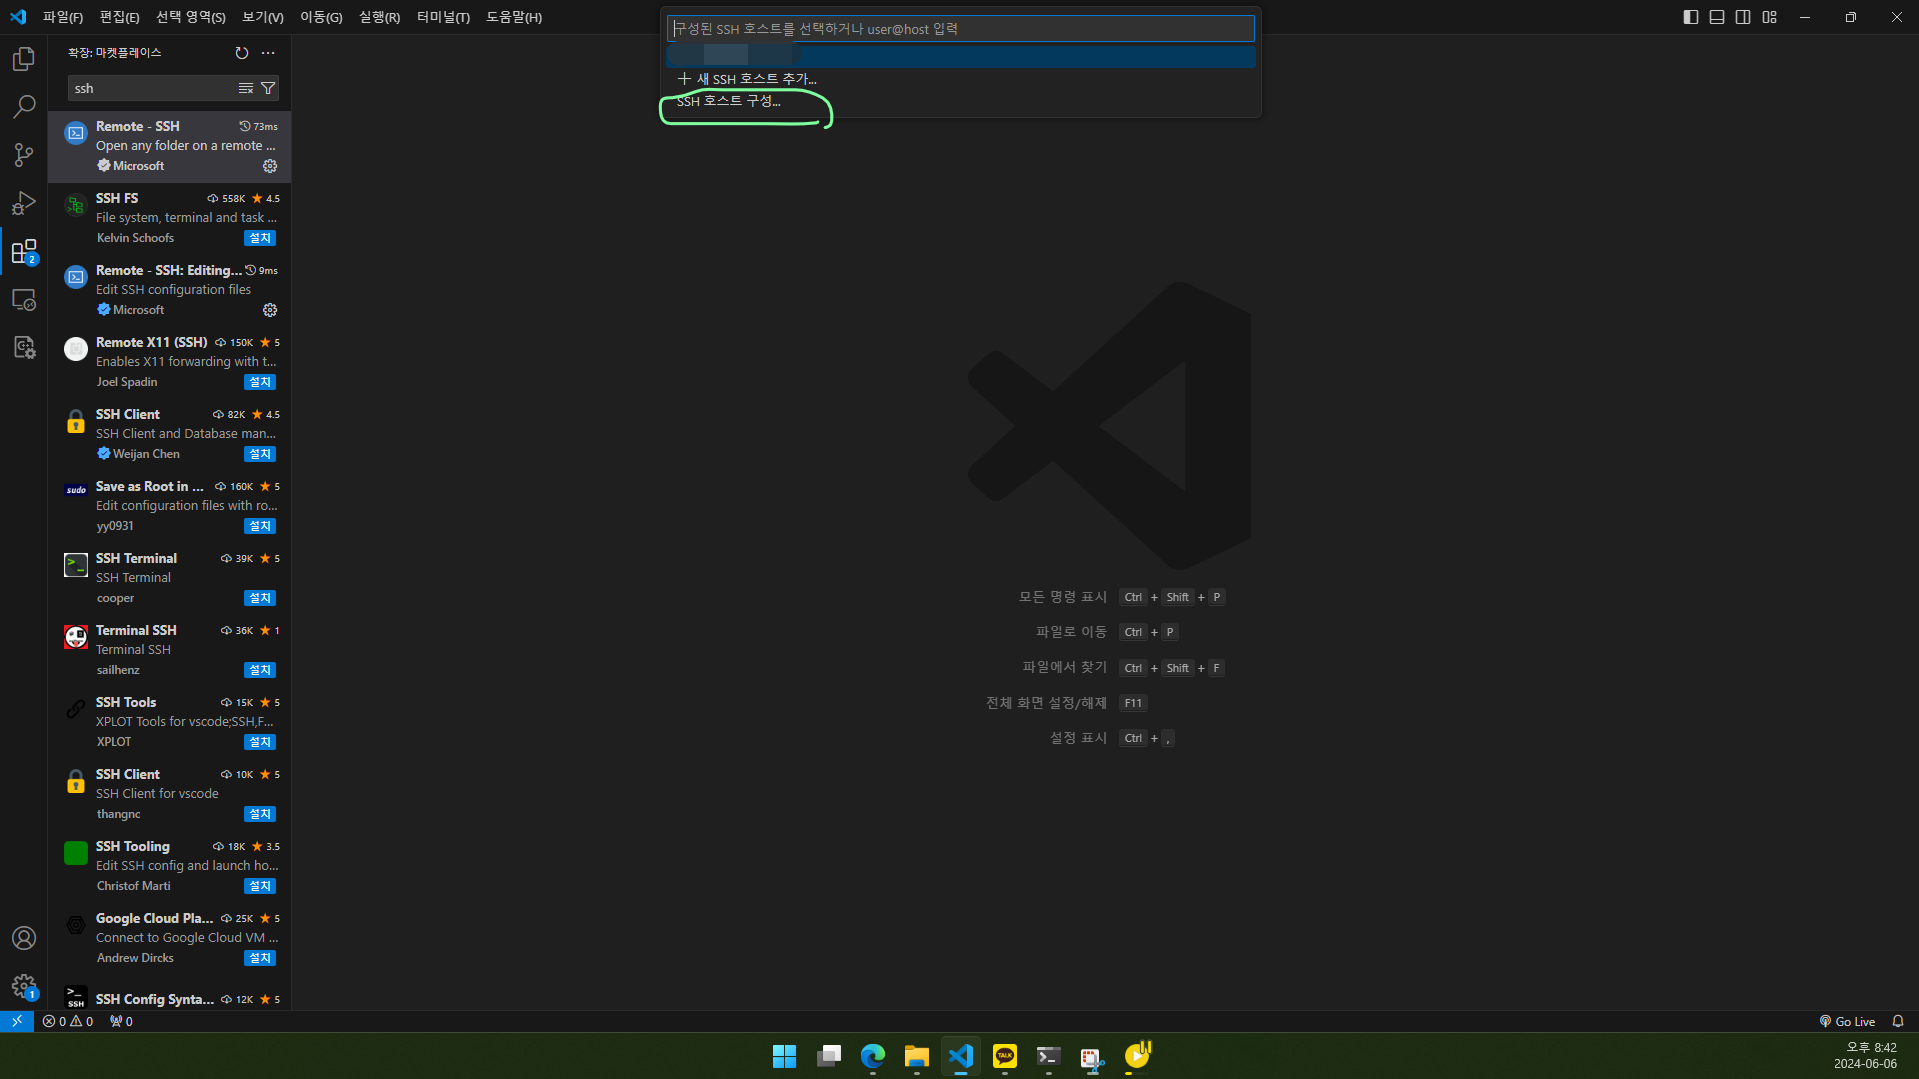Install the SSH FS extension
1919x1079 pixels.
[260, 238]
